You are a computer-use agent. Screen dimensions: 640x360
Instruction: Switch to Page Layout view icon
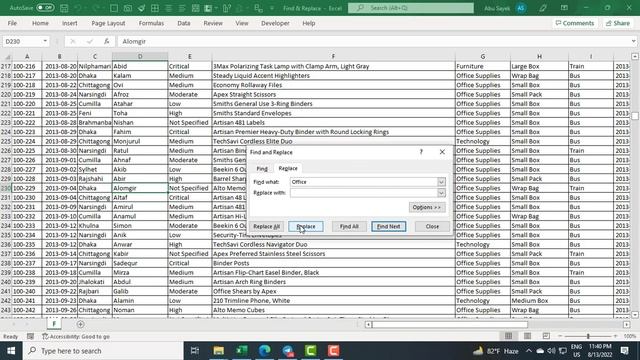coord(527,336)
